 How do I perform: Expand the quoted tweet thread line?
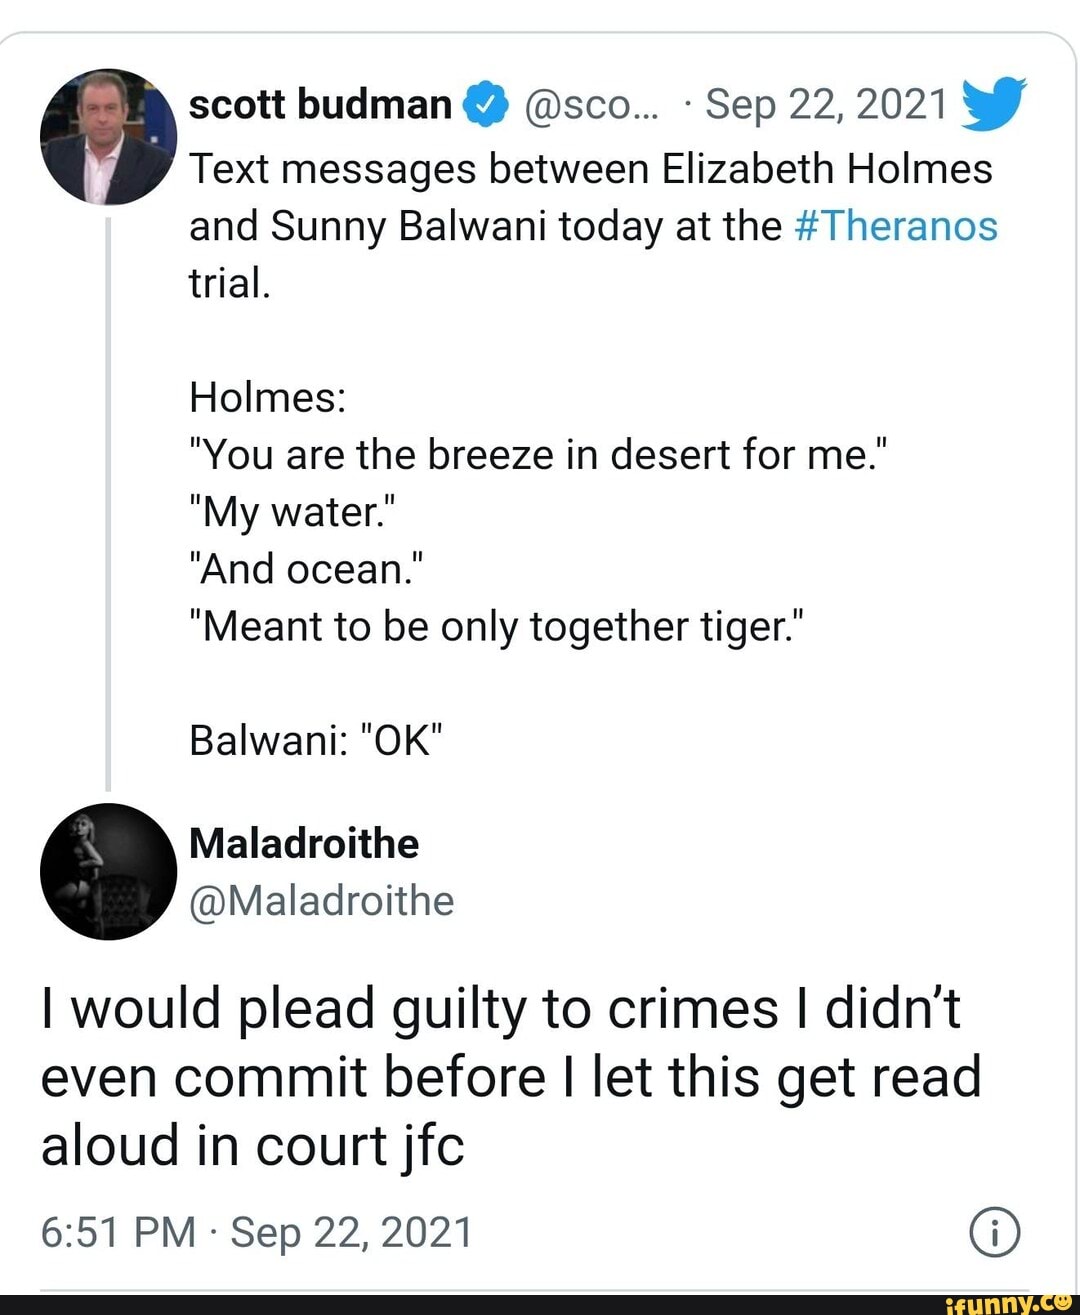click(108, 500)
